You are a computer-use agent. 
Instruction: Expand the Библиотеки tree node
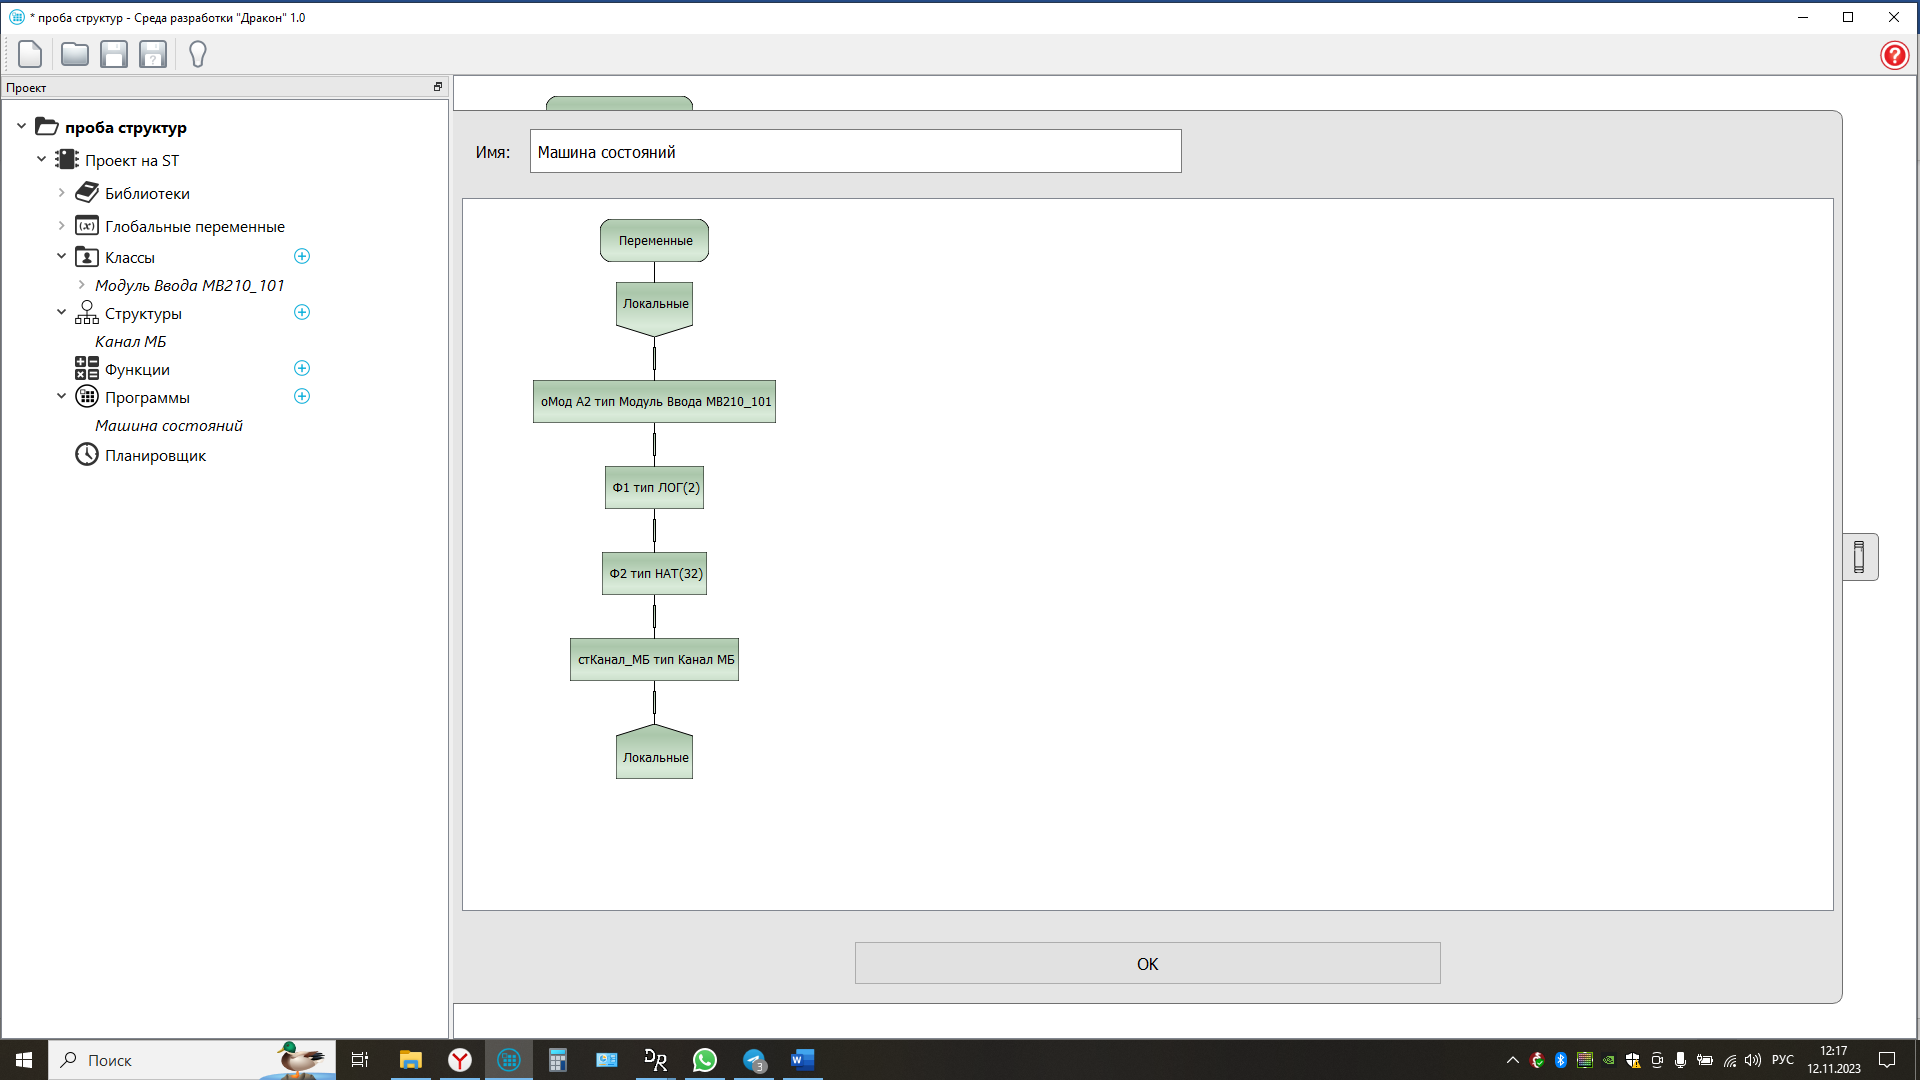61,193
